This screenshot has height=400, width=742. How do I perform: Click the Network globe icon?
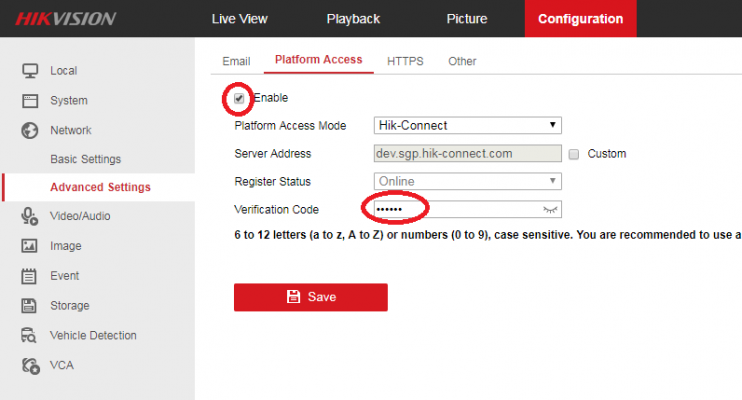pos(30,131)
